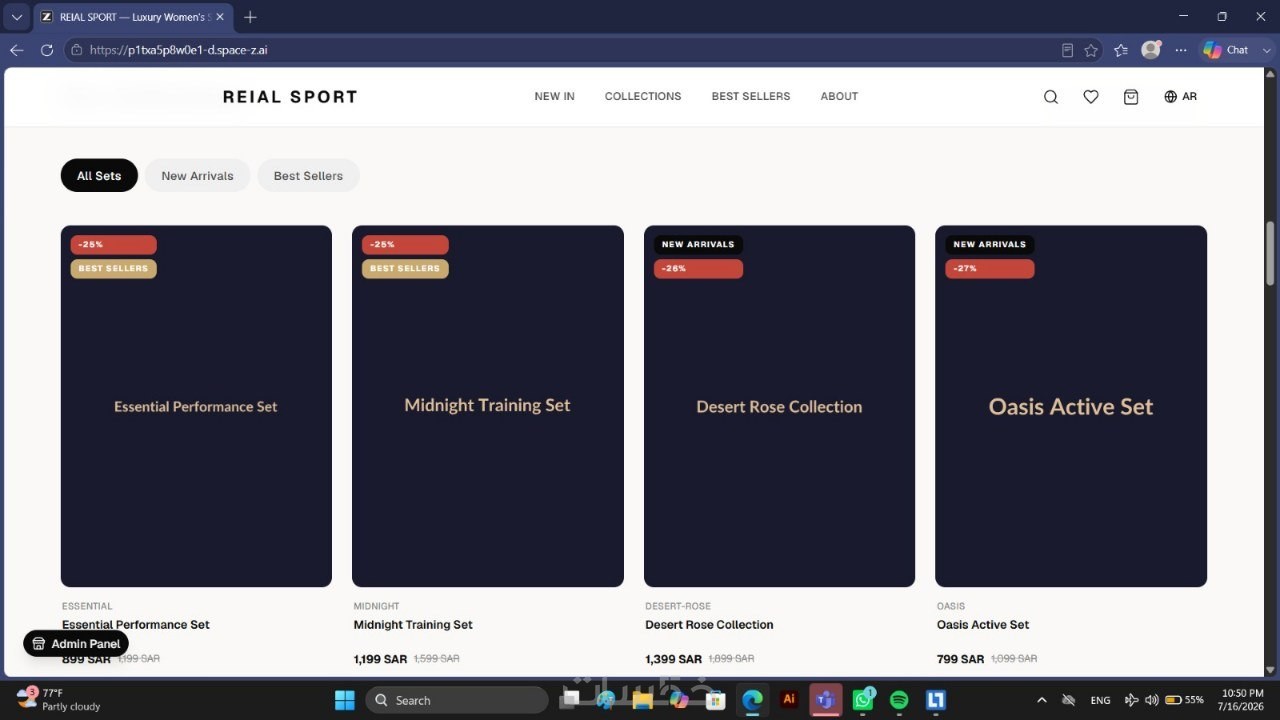The image size is (1280, 720).
Task: Open the COLLECTIONS navigation item
Action: (643, 97)
